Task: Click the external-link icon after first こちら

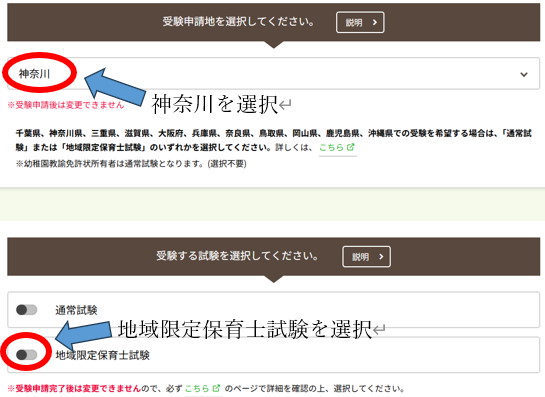Action: click(351, 147)
